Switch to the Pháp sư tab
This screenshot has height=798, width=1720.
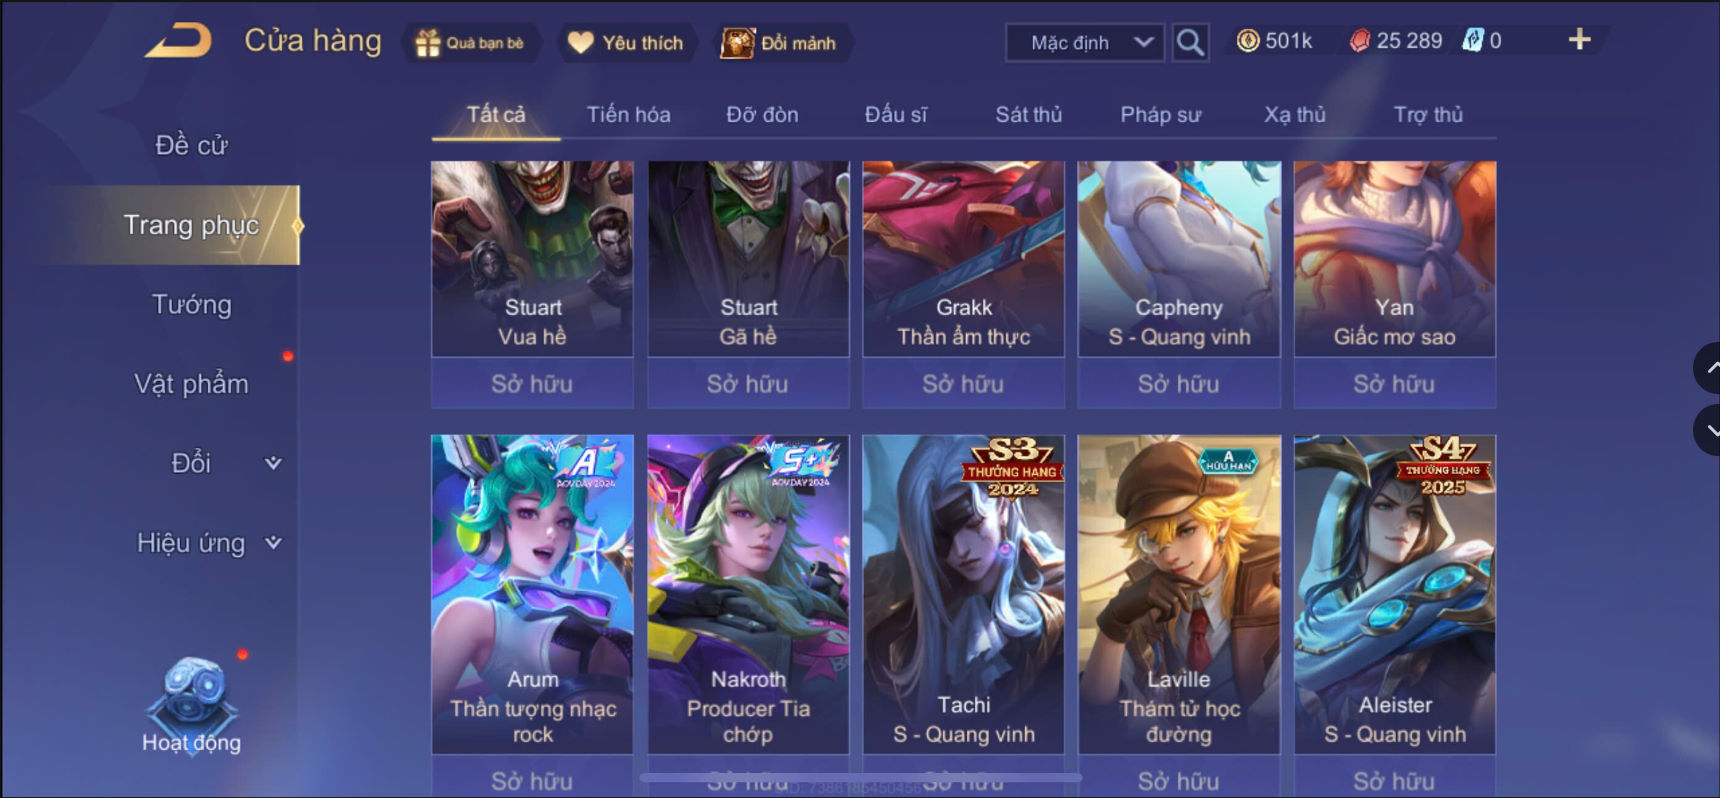point(1160,114)
